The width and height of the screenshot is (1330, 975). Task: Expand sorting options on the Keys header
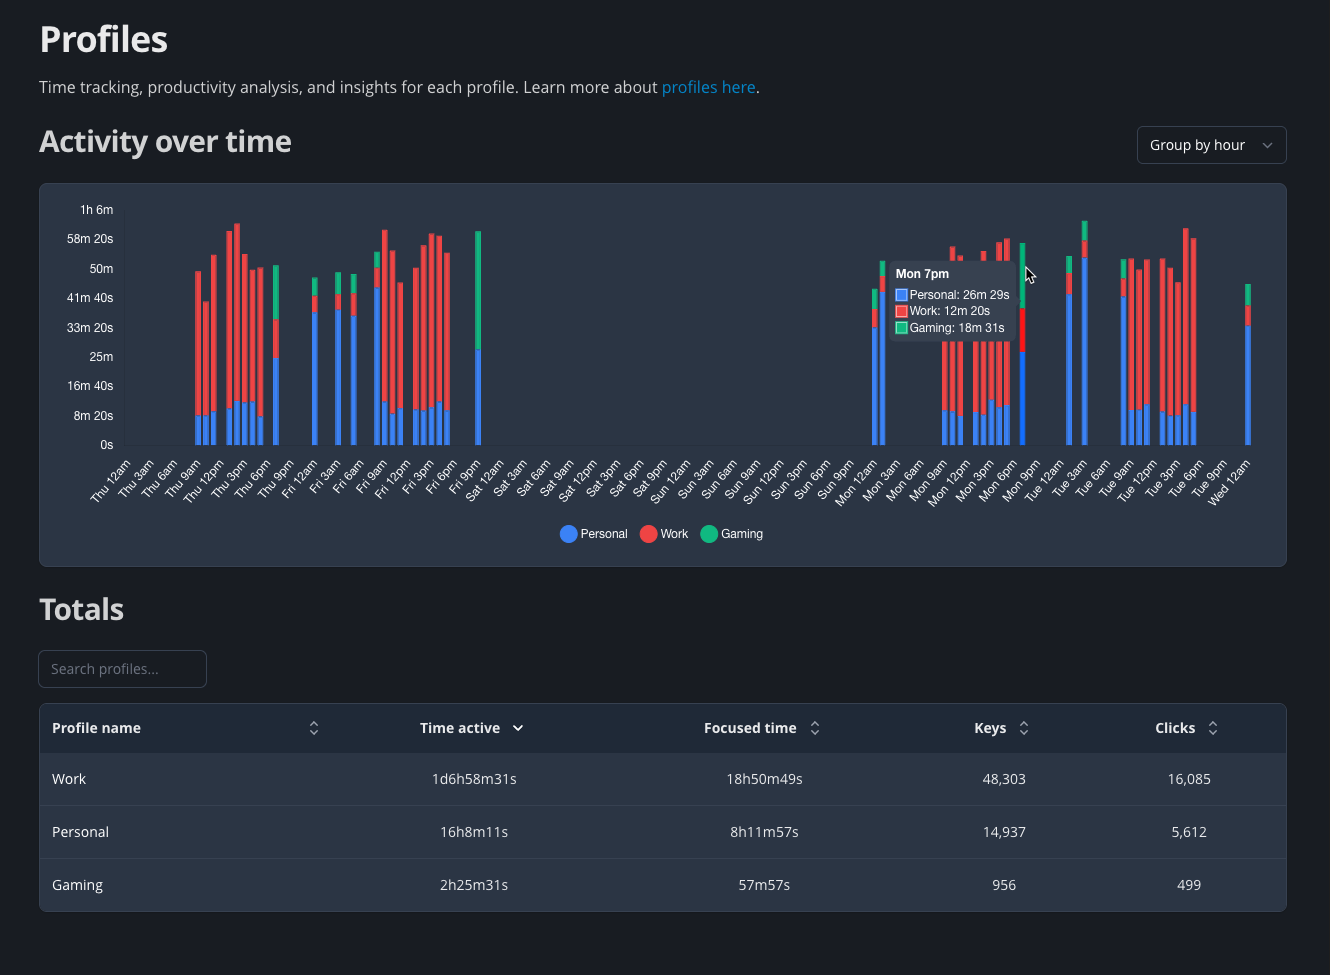(x=1025, y=728)
